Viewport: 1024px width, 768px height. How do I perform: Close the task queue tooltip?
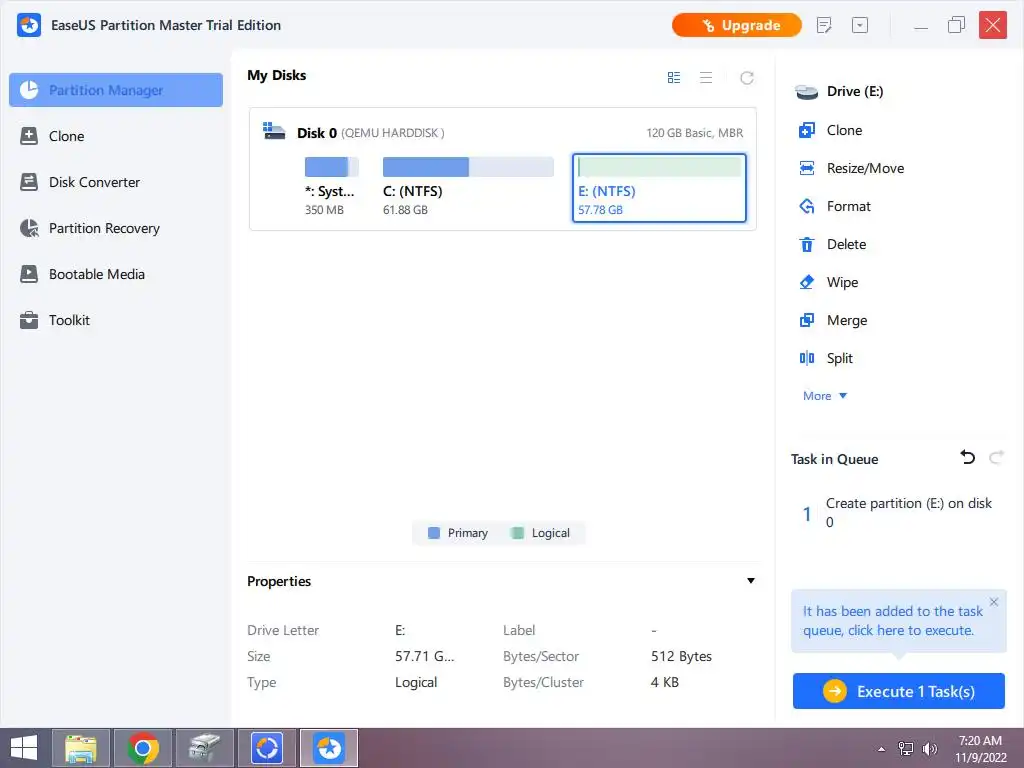pos(993,602)
